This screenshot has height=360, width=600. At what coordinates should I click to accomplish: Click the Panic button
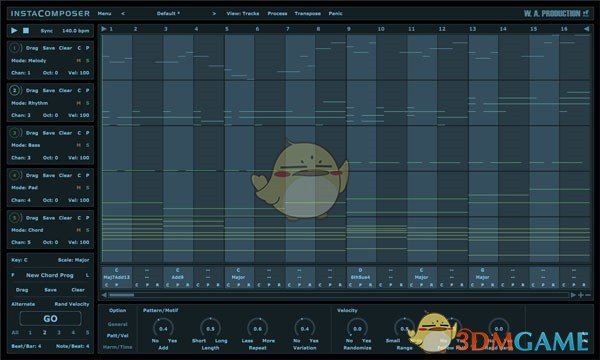[336, 13]
